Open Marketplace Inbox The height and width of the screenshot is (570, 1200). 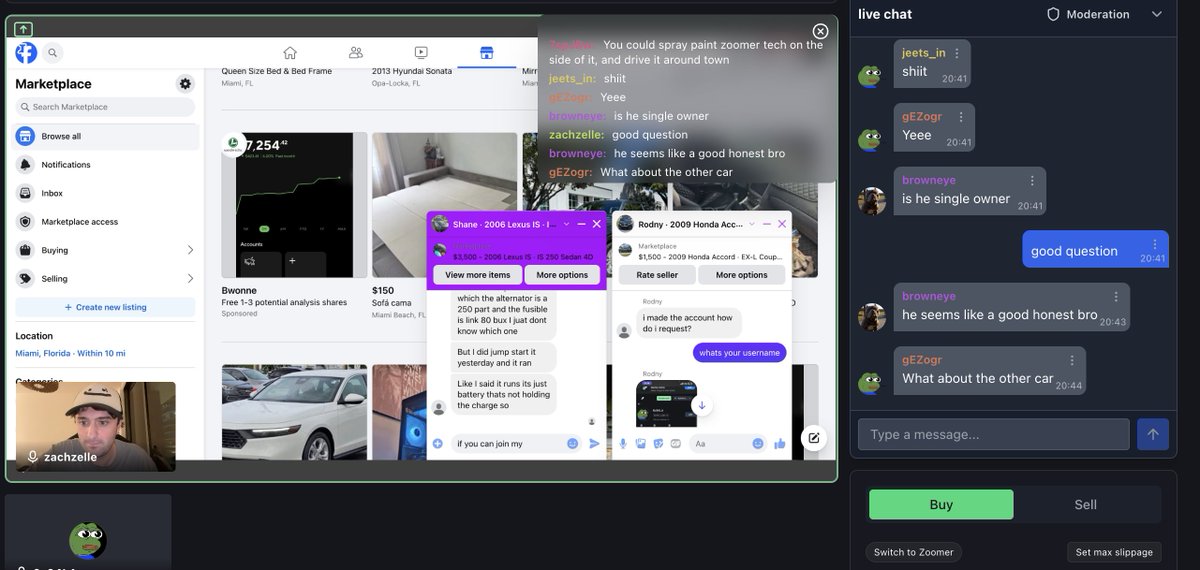(105, 193)
